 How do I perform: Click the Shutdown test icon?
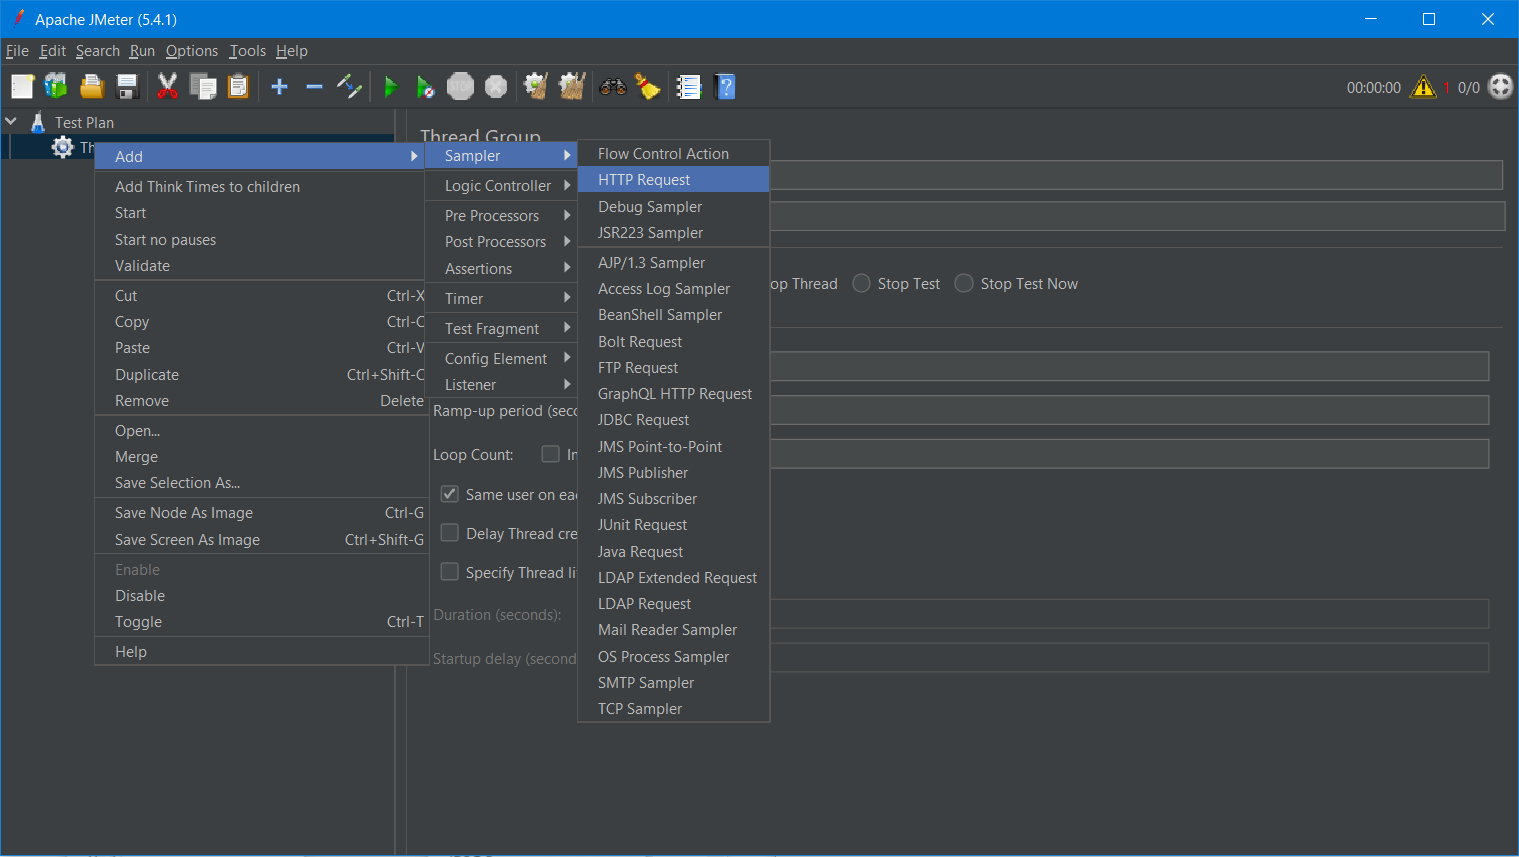pyautogui.click(x=496, y=87)
